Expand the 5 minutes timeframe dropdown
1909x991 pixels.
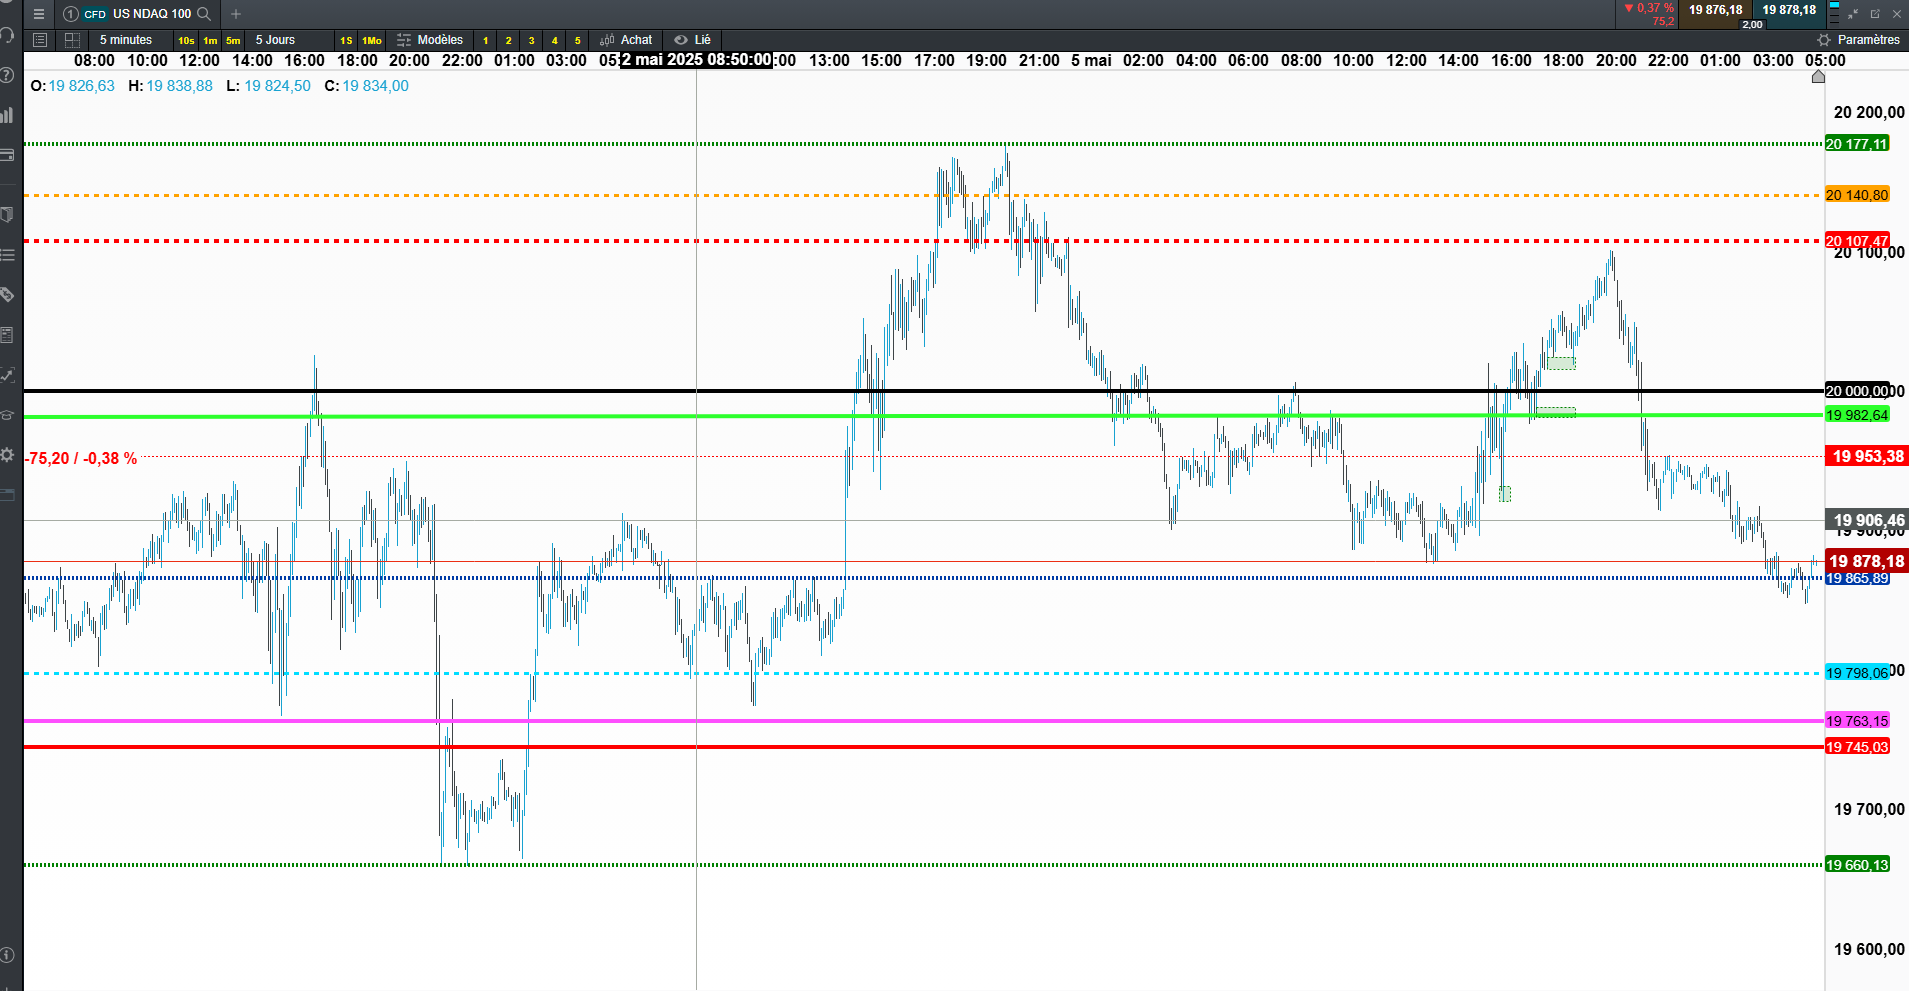click(x=126, y=40)
